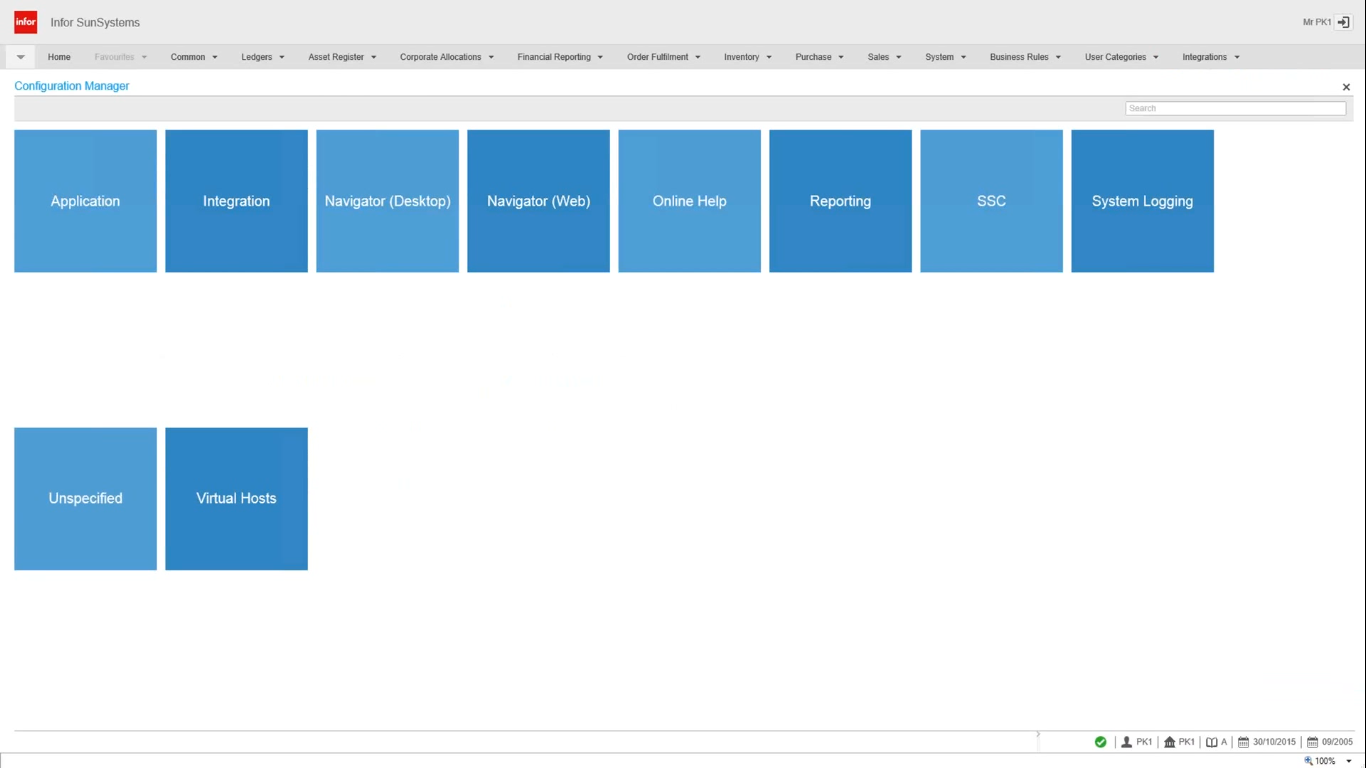The height and width of the screenshot is (768, 1366).
Task: Click the period calendar icon showing 09/2005
Action: click(x=1312, y=742)
